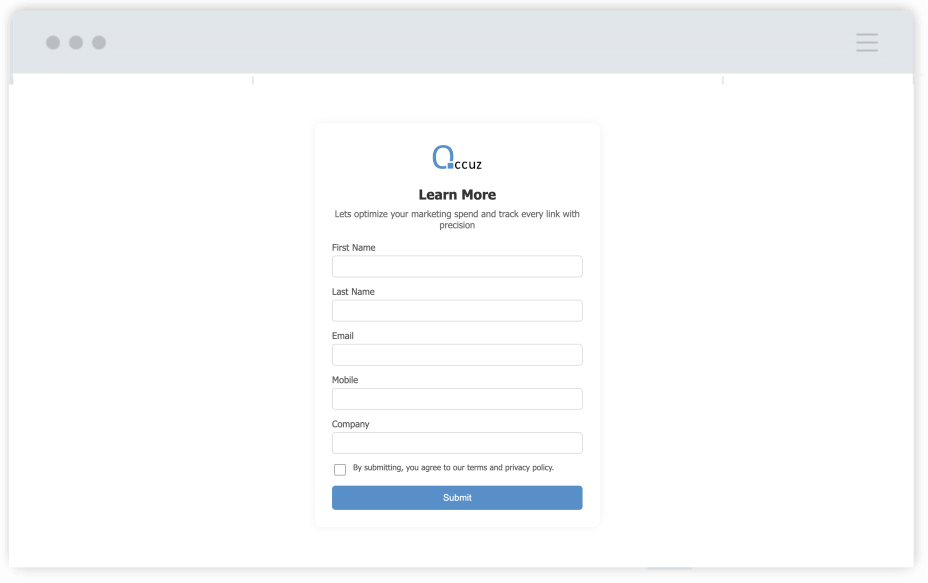Enable the terms agreement checkbox

coord(340,469)
